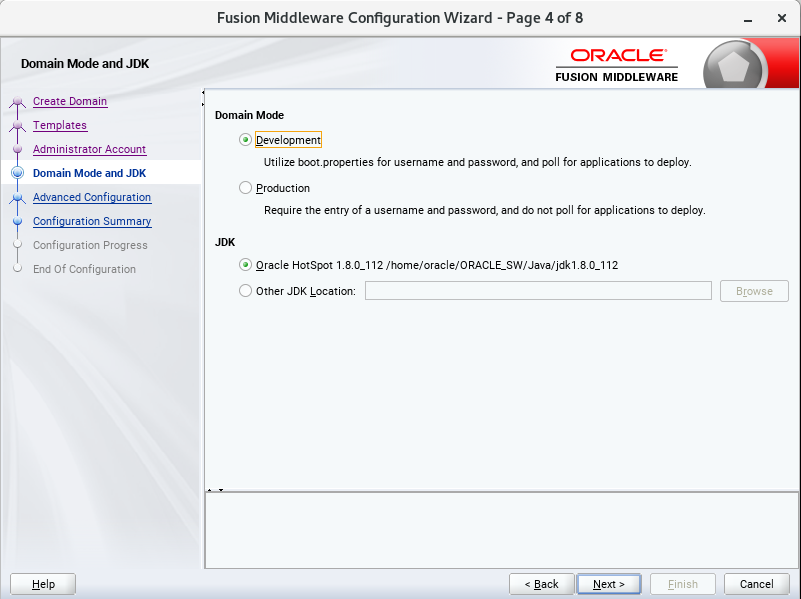801x599 pixels.
Task: Click the Advanced Configuration step node icon
Action: tap(17, 197)
